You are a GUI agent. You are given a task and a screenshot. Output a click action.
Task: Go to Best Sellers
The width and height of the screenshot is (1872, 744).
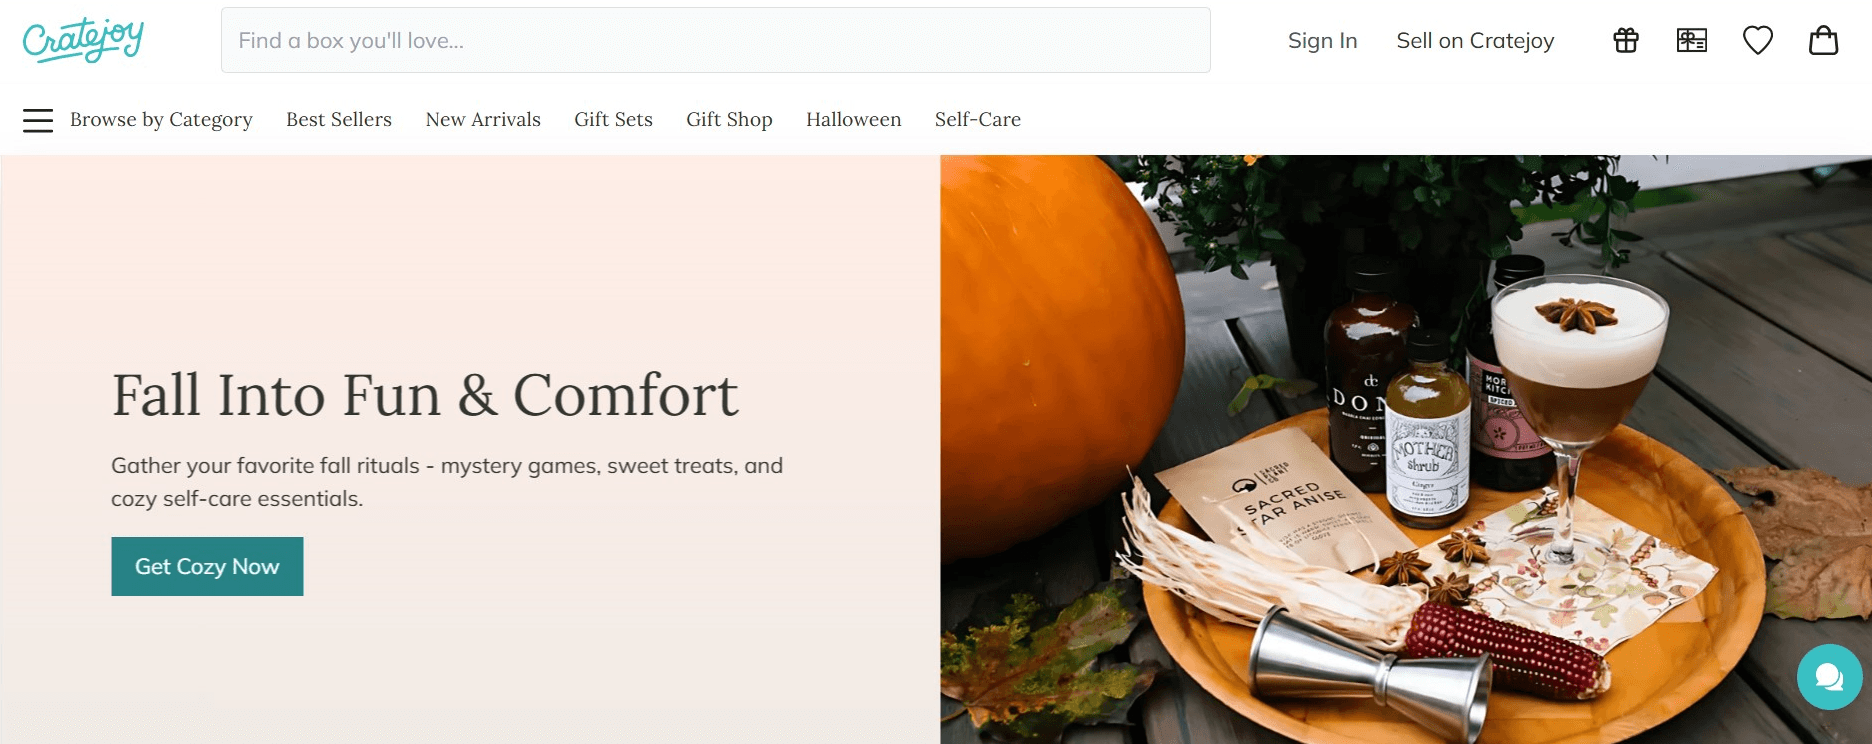pos(339,120)
